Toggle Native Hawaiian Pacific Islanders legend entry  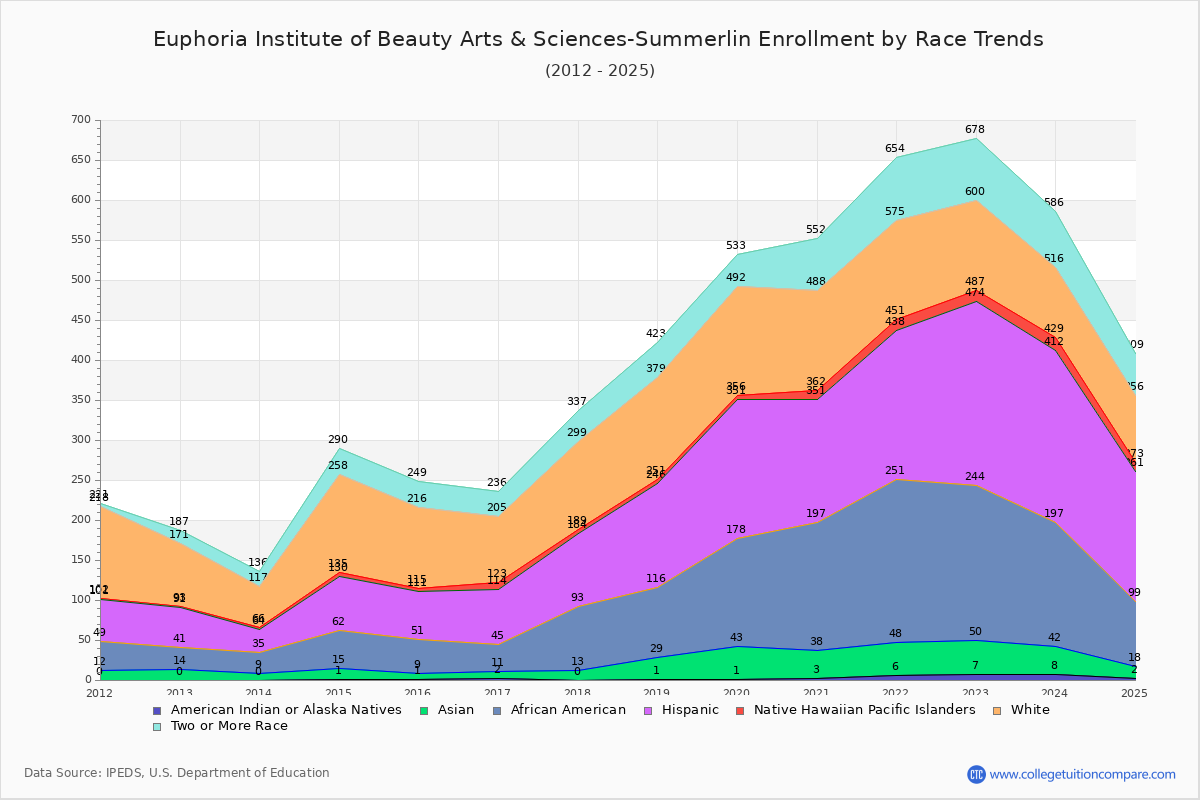[x=856, y=710]
